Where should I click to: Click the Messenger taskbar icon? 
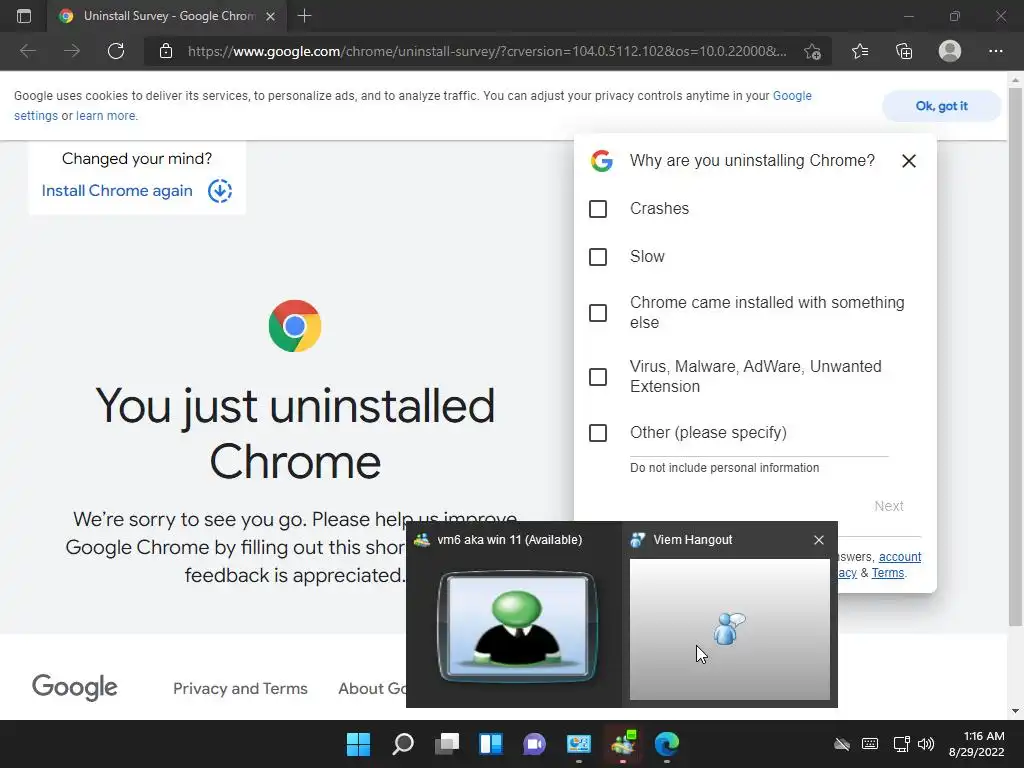pos(622,744)
